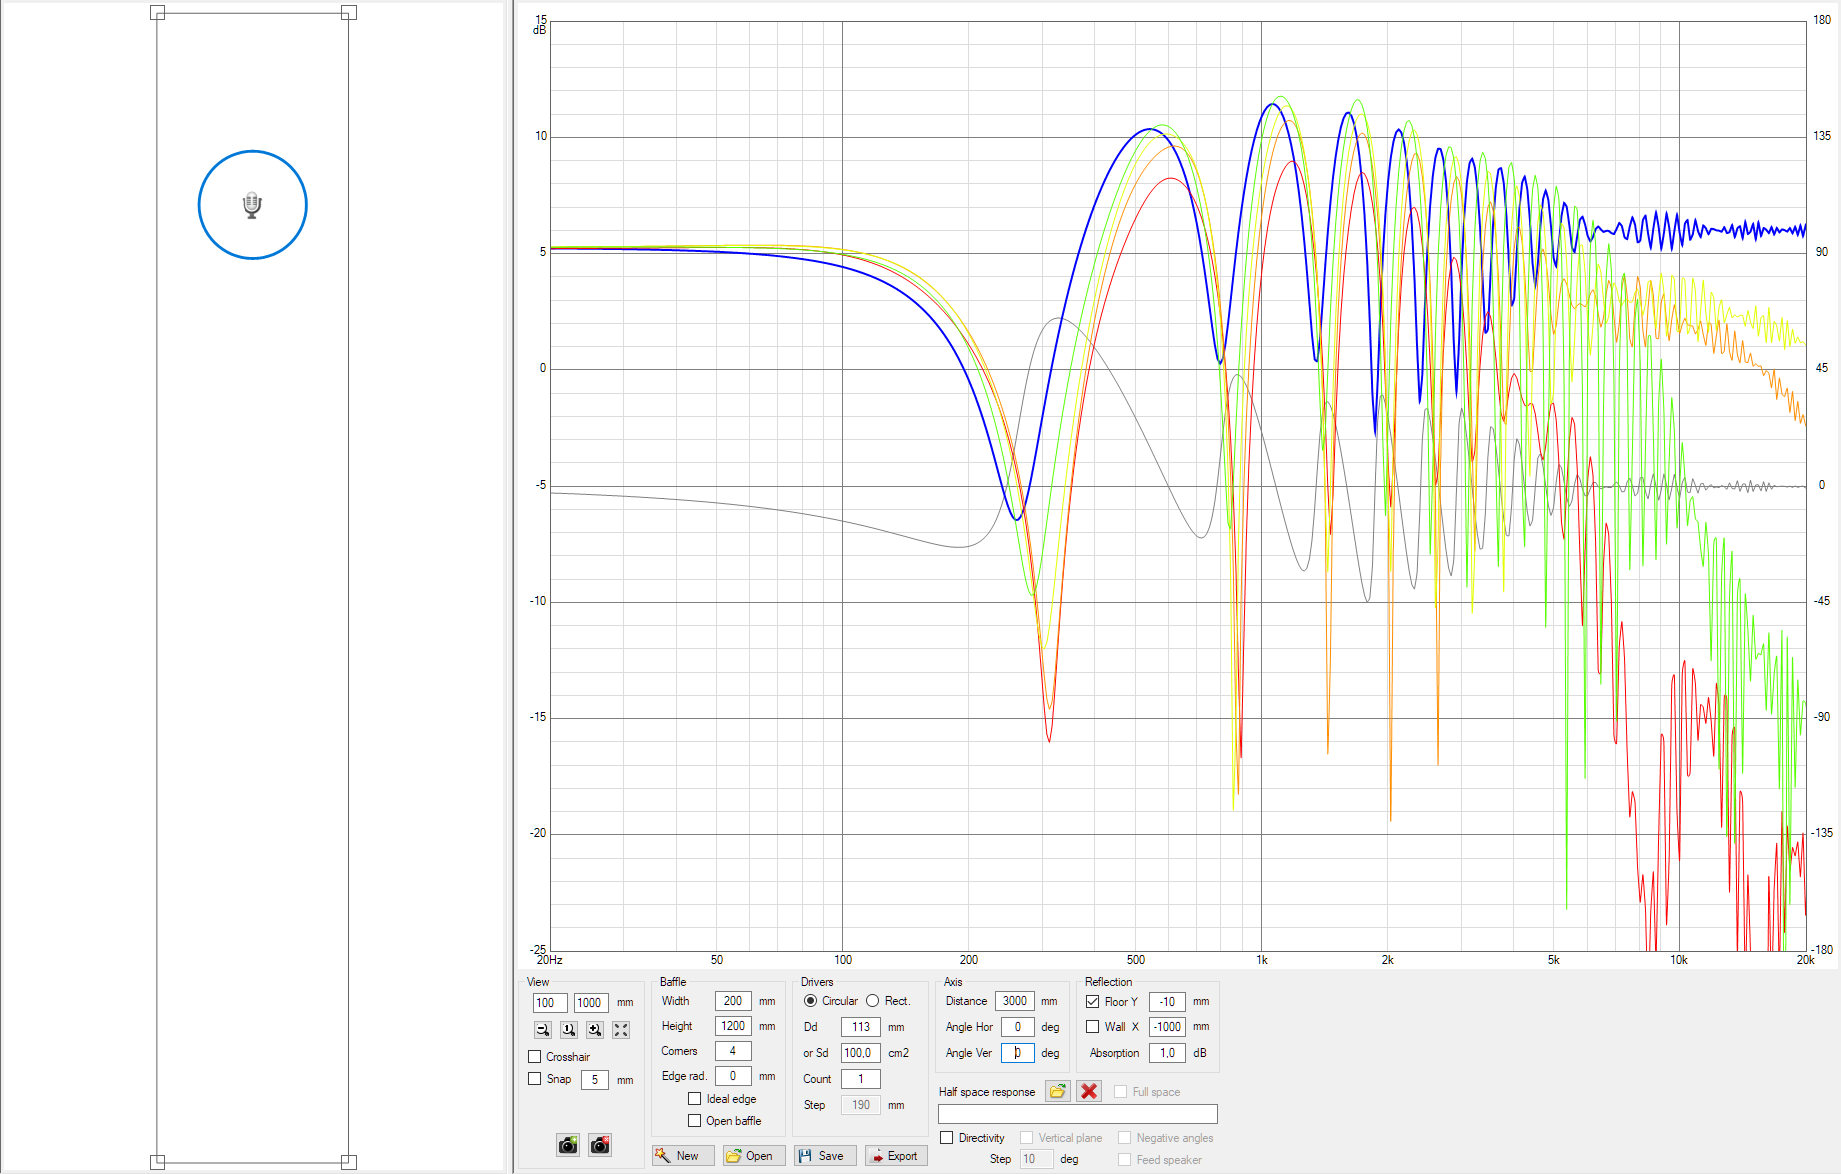Select the Rect. driver shape option
The width and height of the screenshot is (1841, 1174).
pyautogui.click(x=873, y=1001)
